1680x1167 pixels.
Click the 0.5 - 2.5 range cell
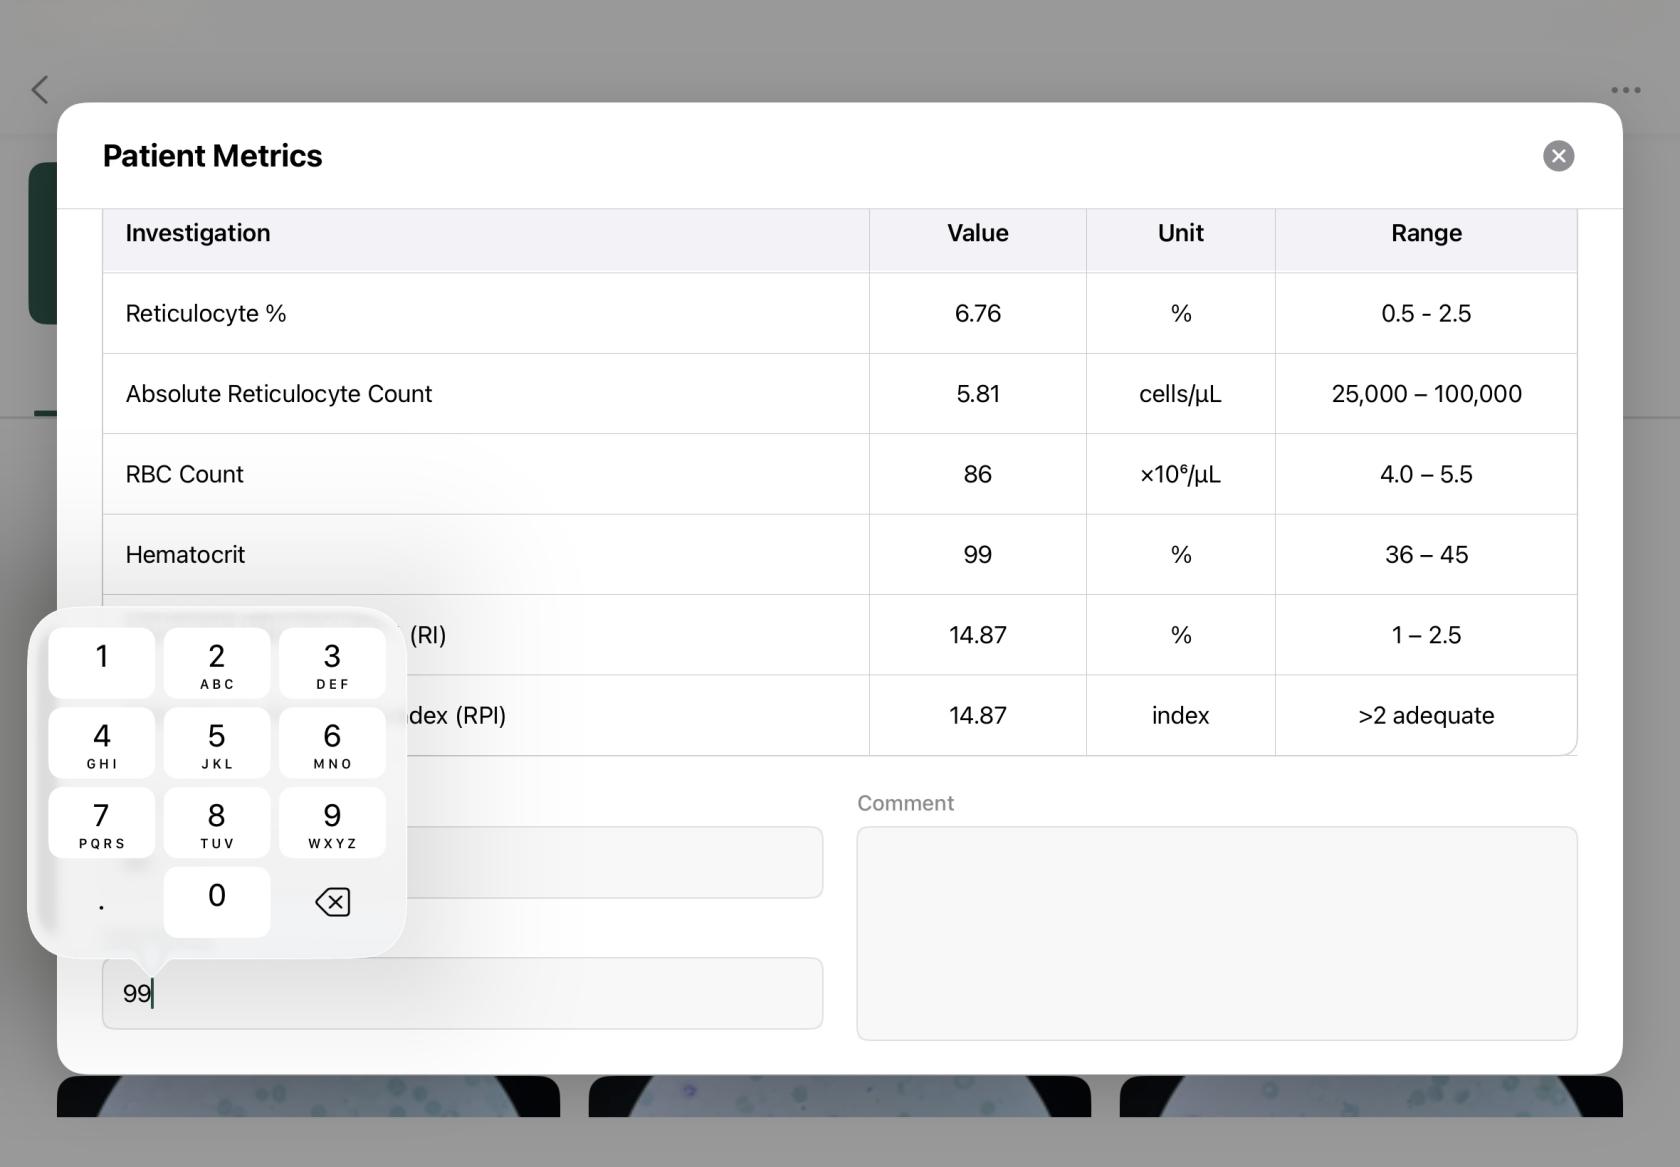tap(1426, 314)
